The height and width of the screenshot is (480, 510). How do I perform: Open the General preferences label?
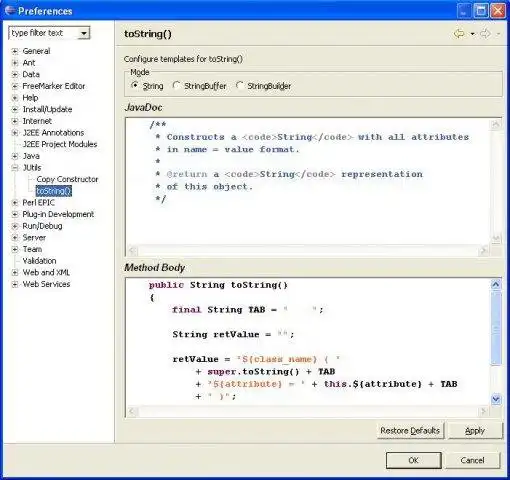click(36, 51)
